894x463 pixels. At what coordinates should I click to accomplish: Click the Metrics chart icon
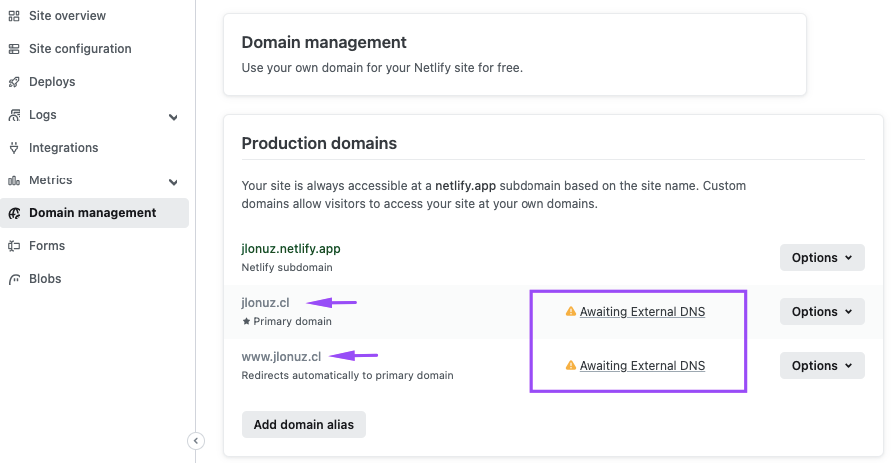click(x=14, y=181)
